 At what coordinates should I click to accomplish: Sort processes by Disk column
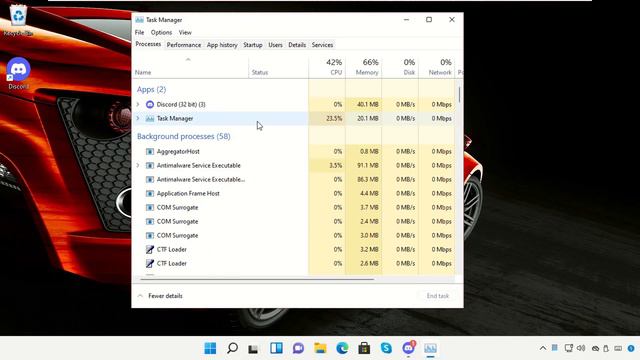[400, 68]
